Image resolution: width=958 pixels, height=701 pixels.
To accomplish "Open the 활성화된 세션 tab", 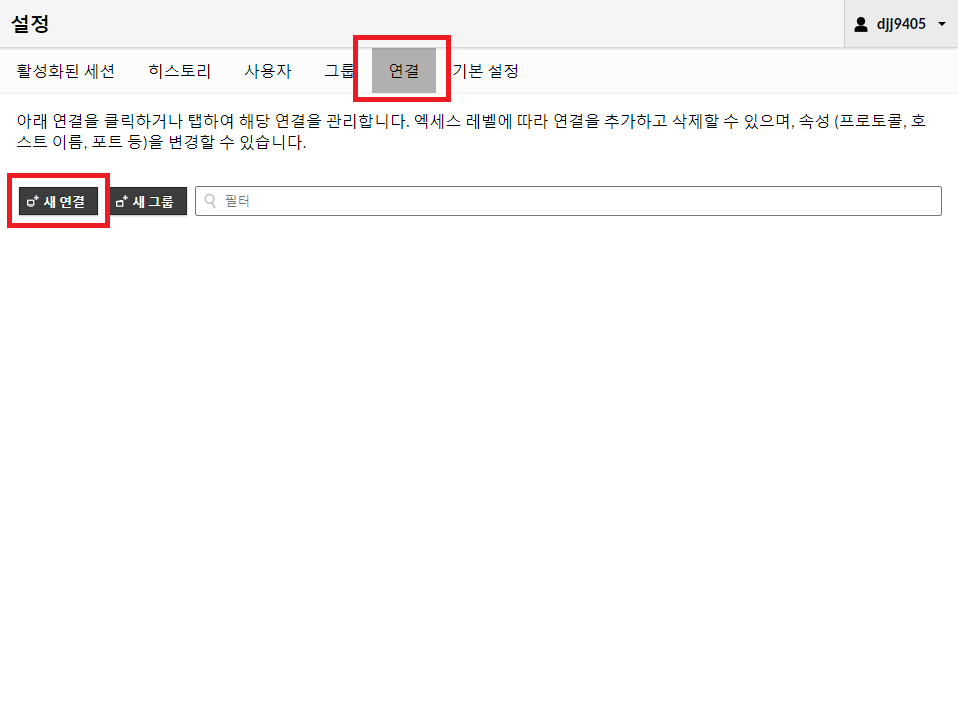I will [65, 71].
